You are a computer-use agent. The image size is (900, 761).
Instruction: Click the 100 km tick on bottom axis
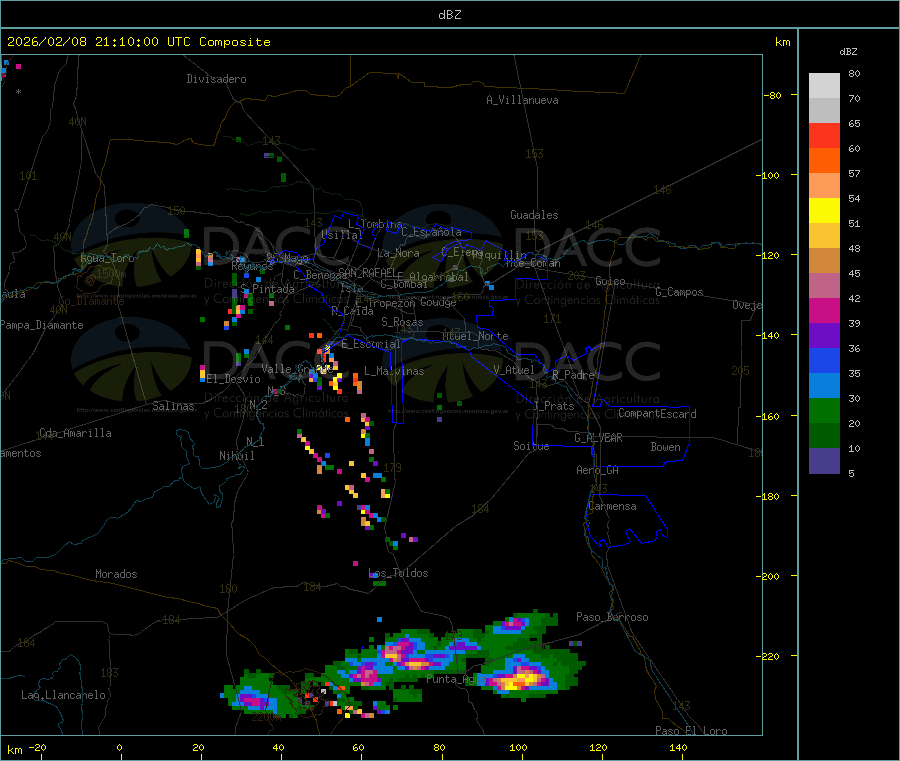(518, 747)
